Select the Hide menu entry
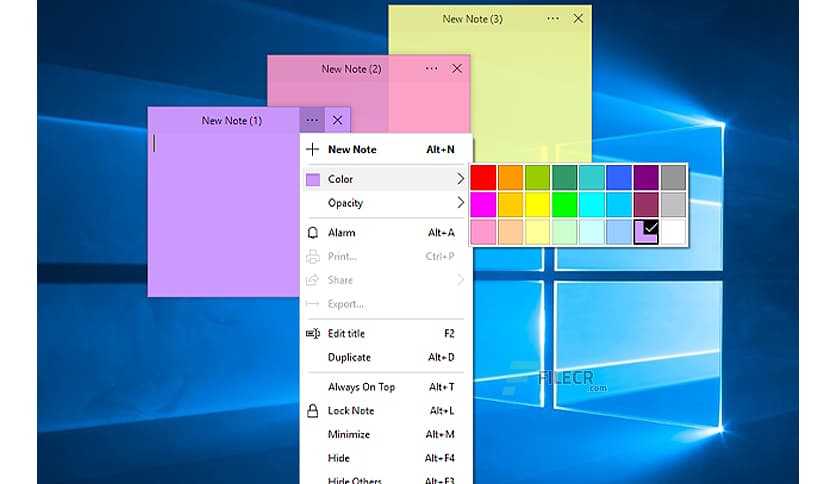The image size is (836, 484). pyautogui.click(x=385, y=458)
